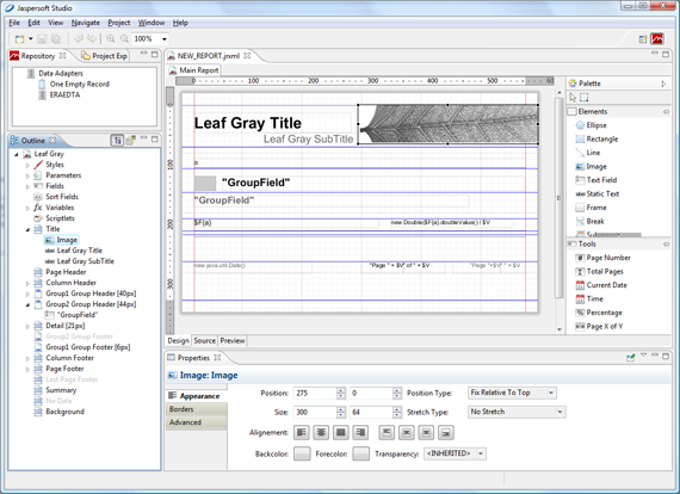Click the Current Date tool

[608, 285]
